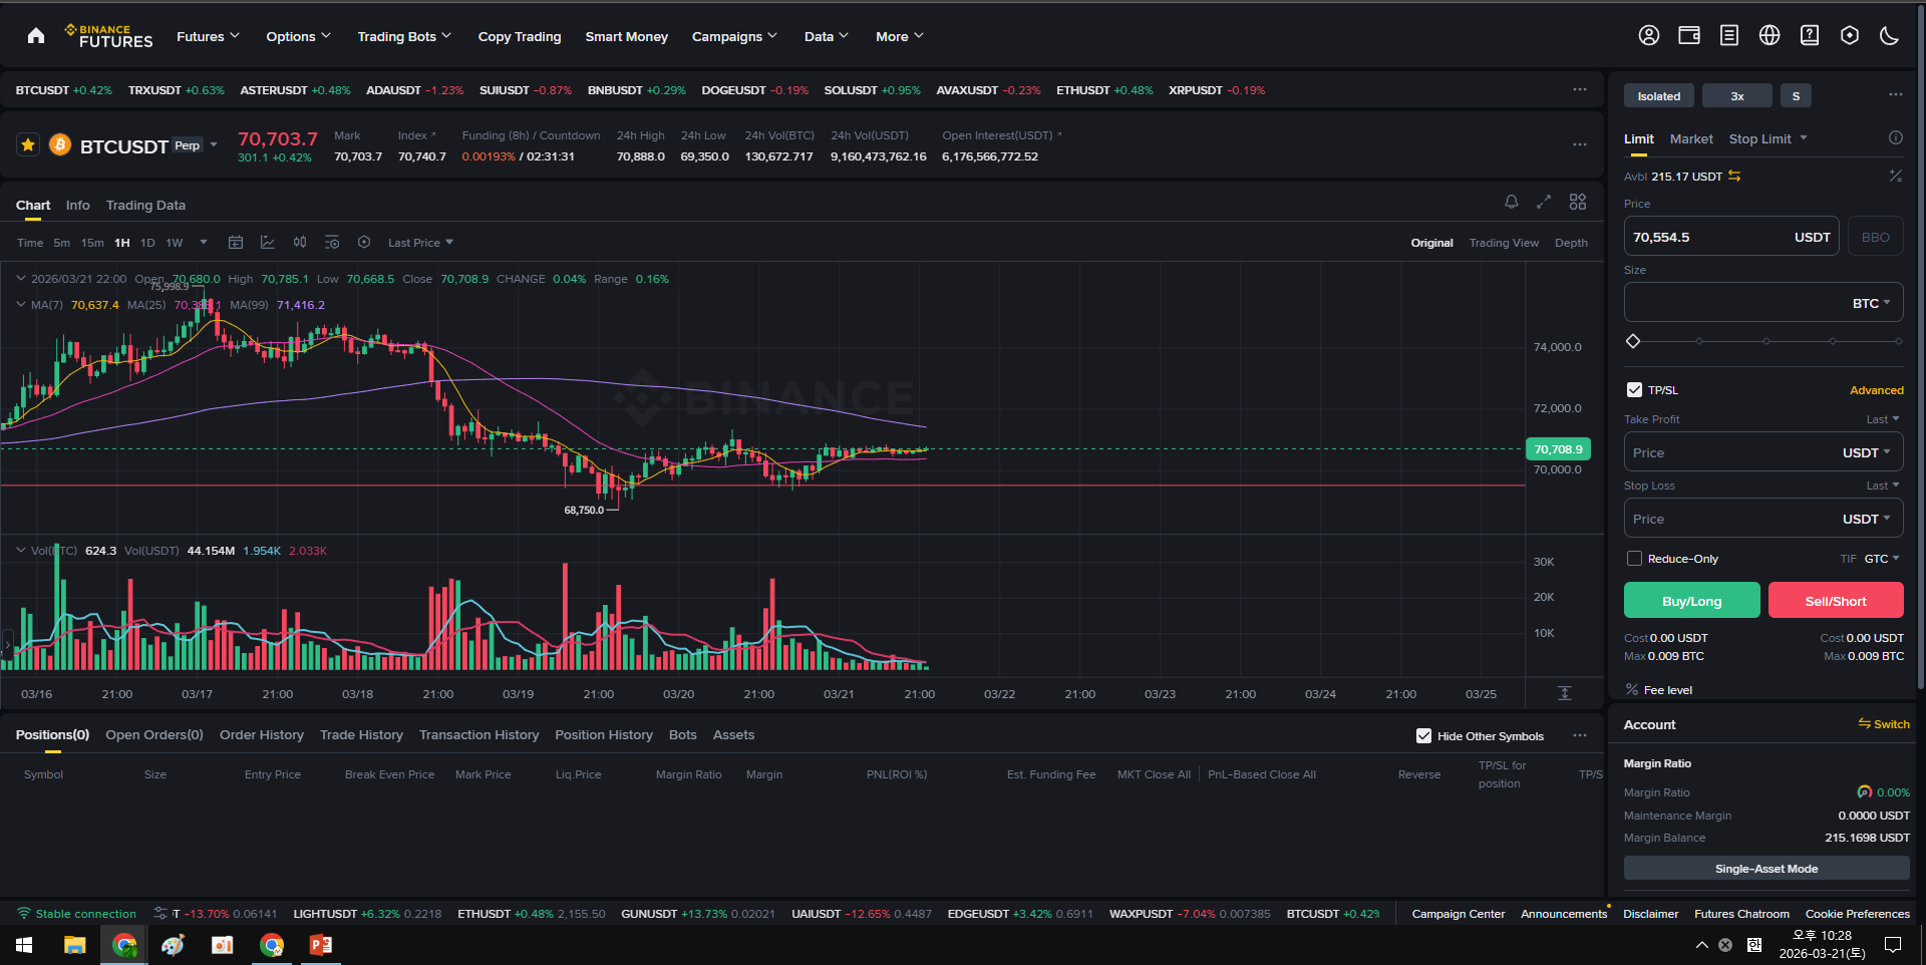Screen dimensions: 1926x965
Task: Uncheck the TP/SL checkbox
Action: (1634, 390)
